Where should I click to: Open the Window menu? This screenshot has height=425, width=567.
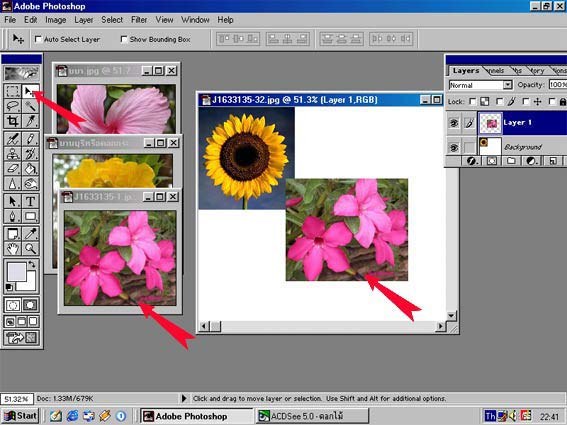(x=195, y=20)
